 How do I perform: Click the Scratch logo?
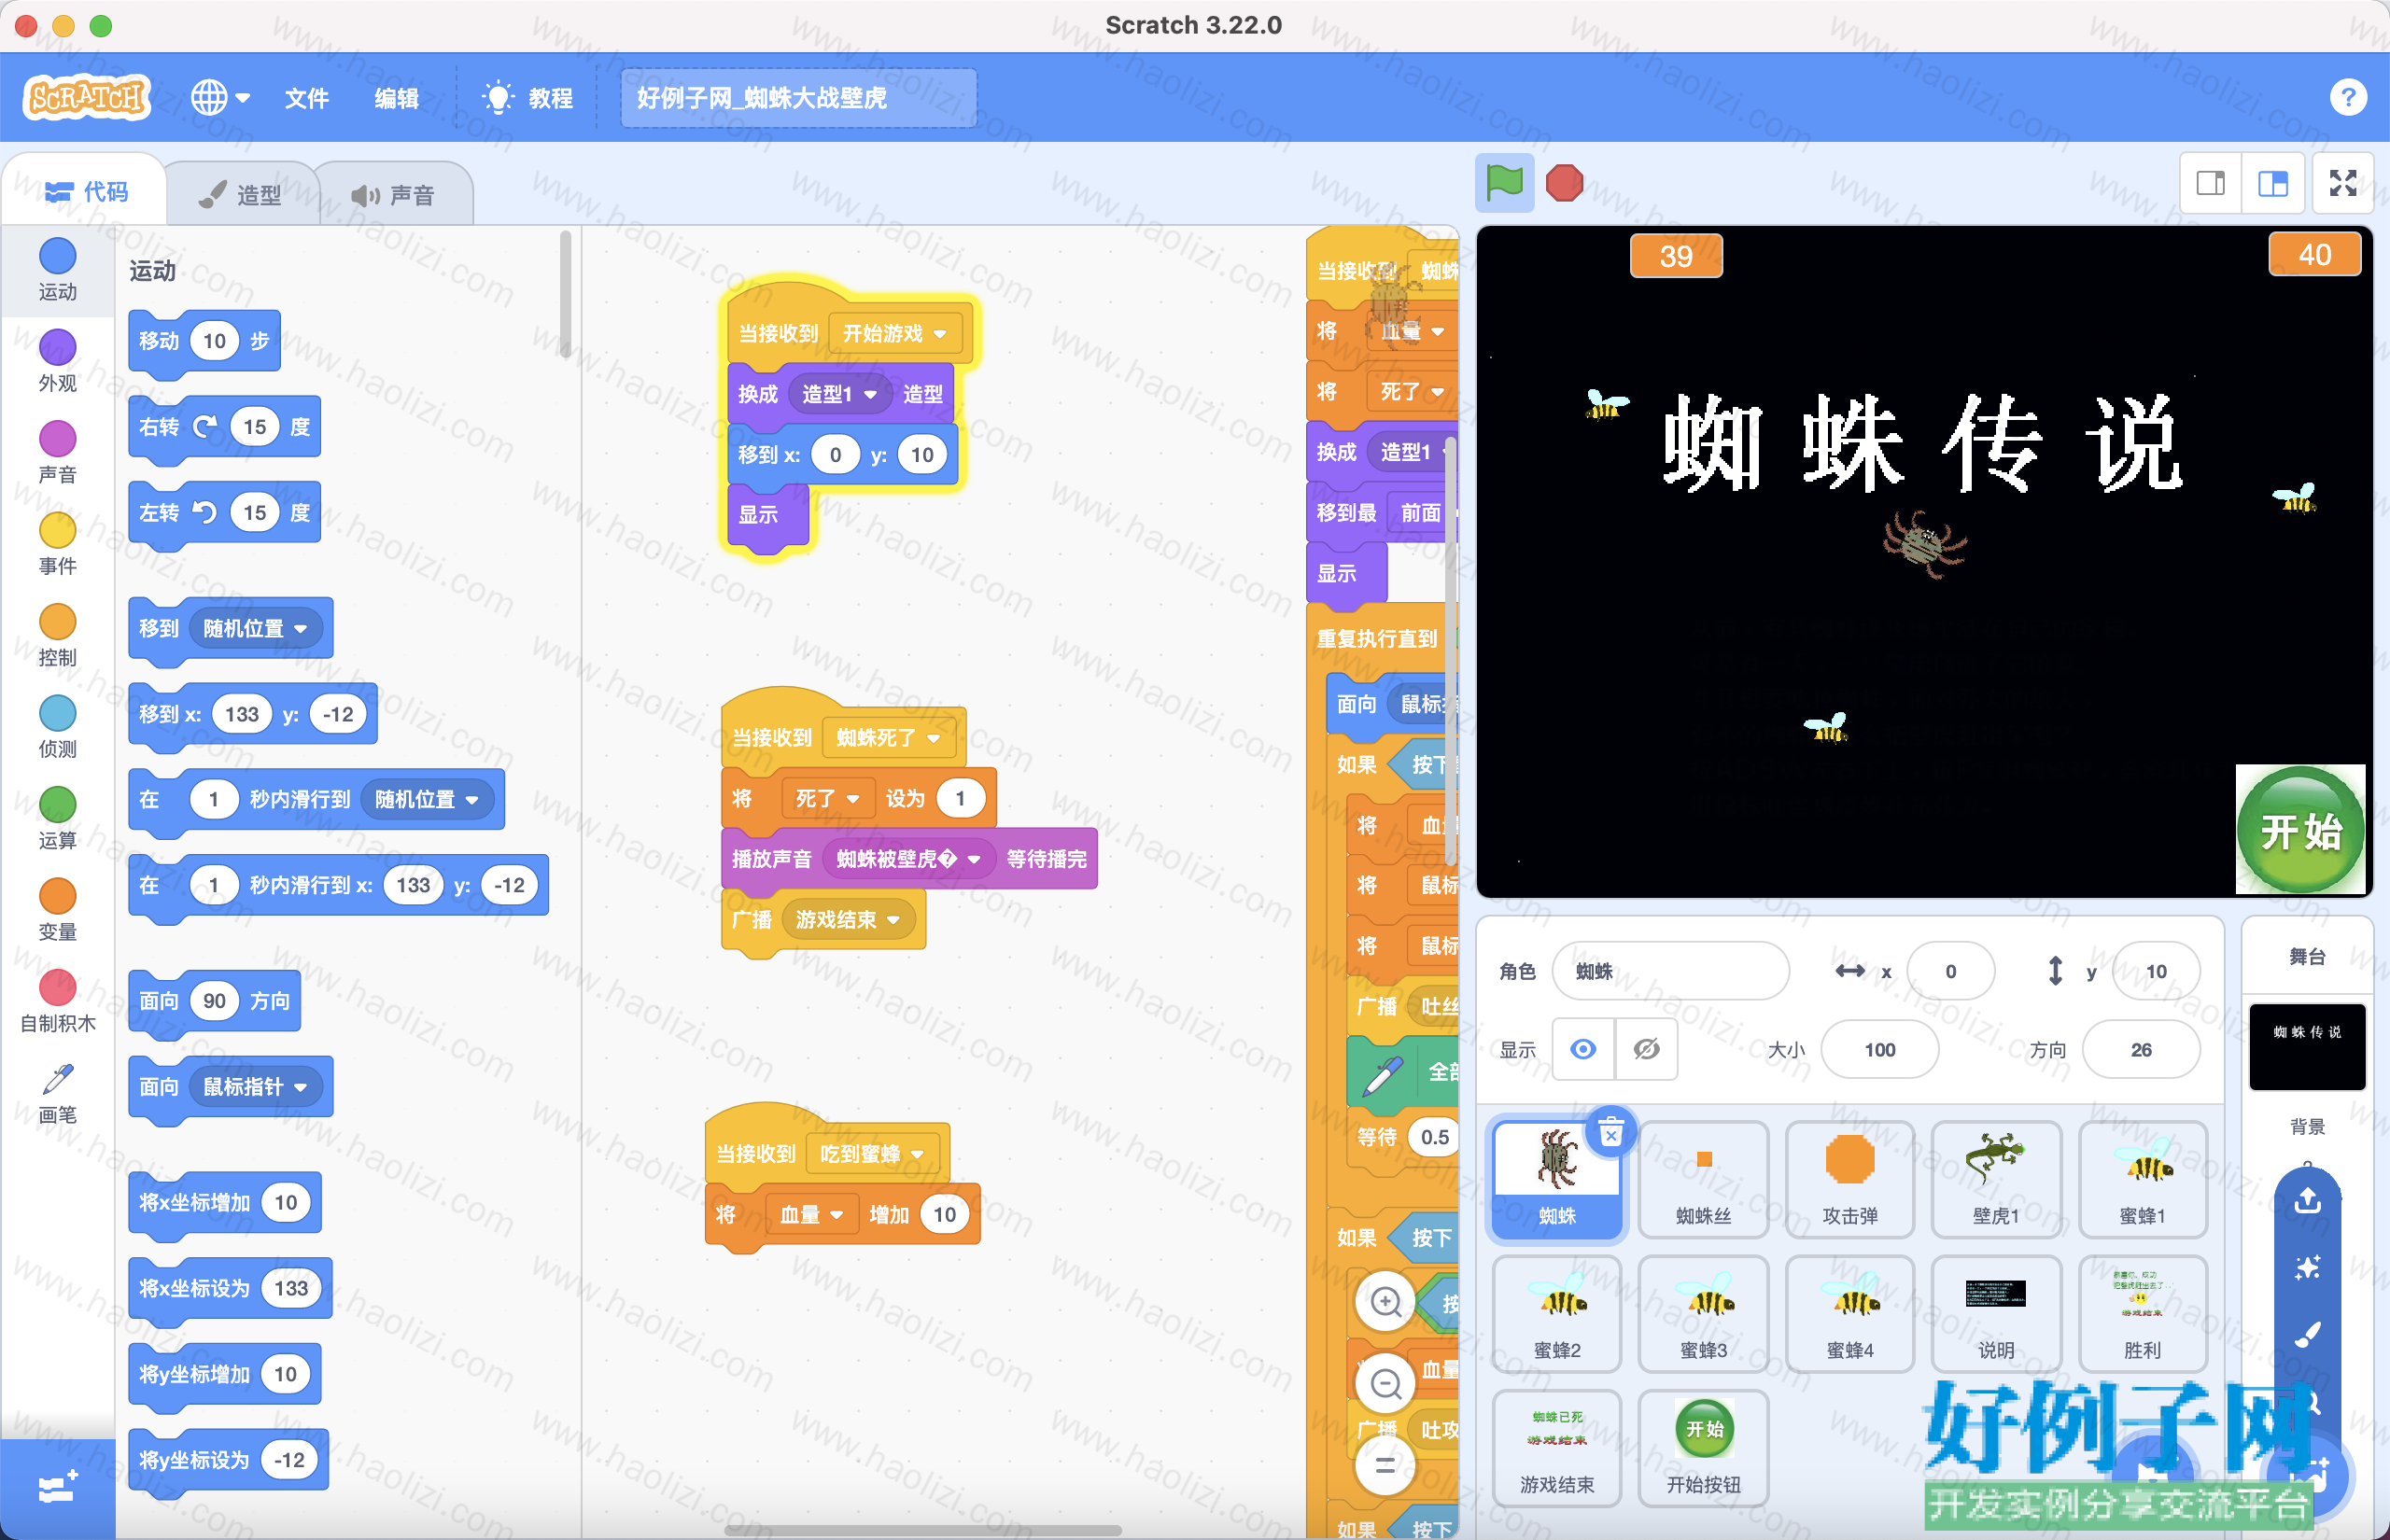pos(87,97)
